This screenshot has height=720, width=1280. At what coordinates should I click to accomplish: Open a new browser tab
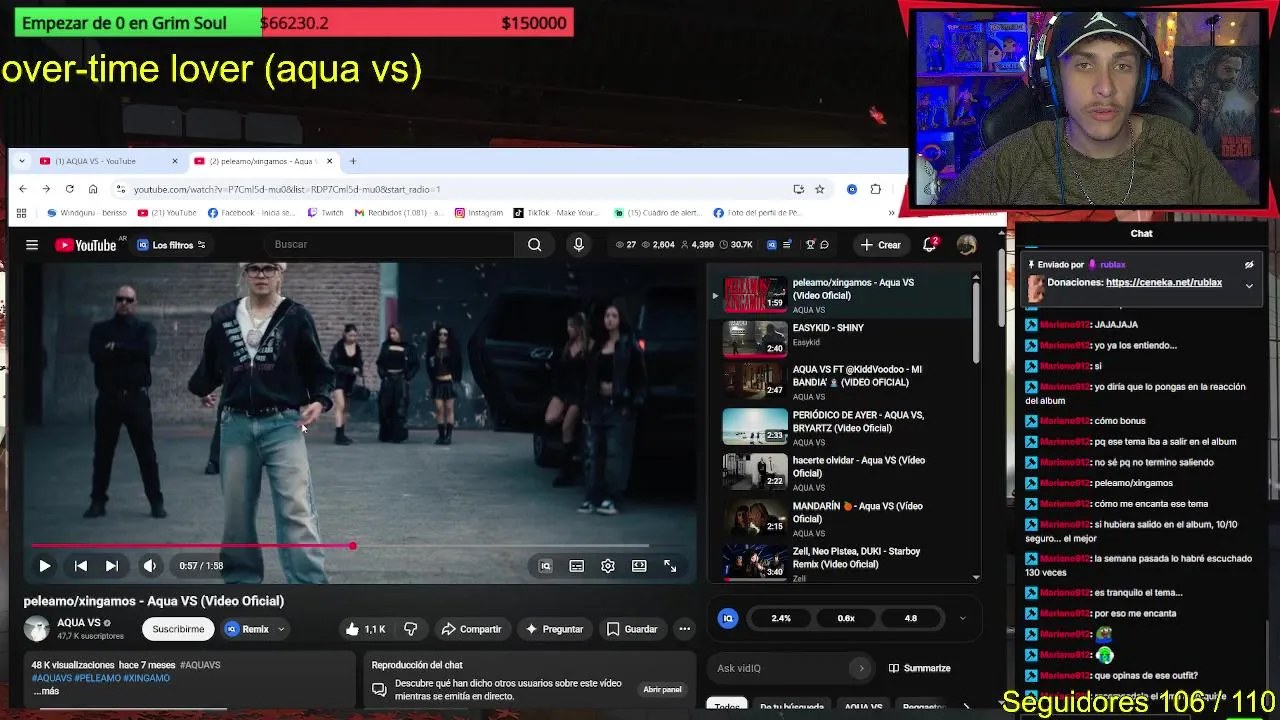pos(352,161)
